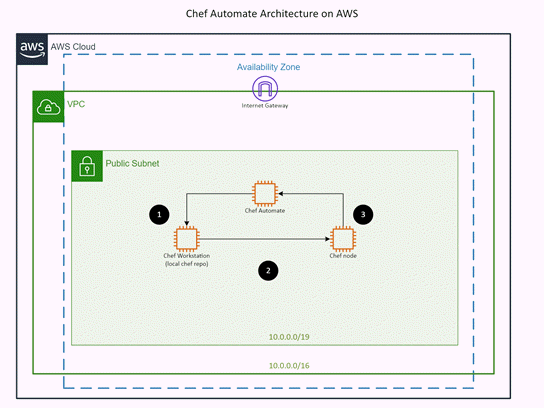
Task: Click the AWS logo icon
Action: coord(32,49)
